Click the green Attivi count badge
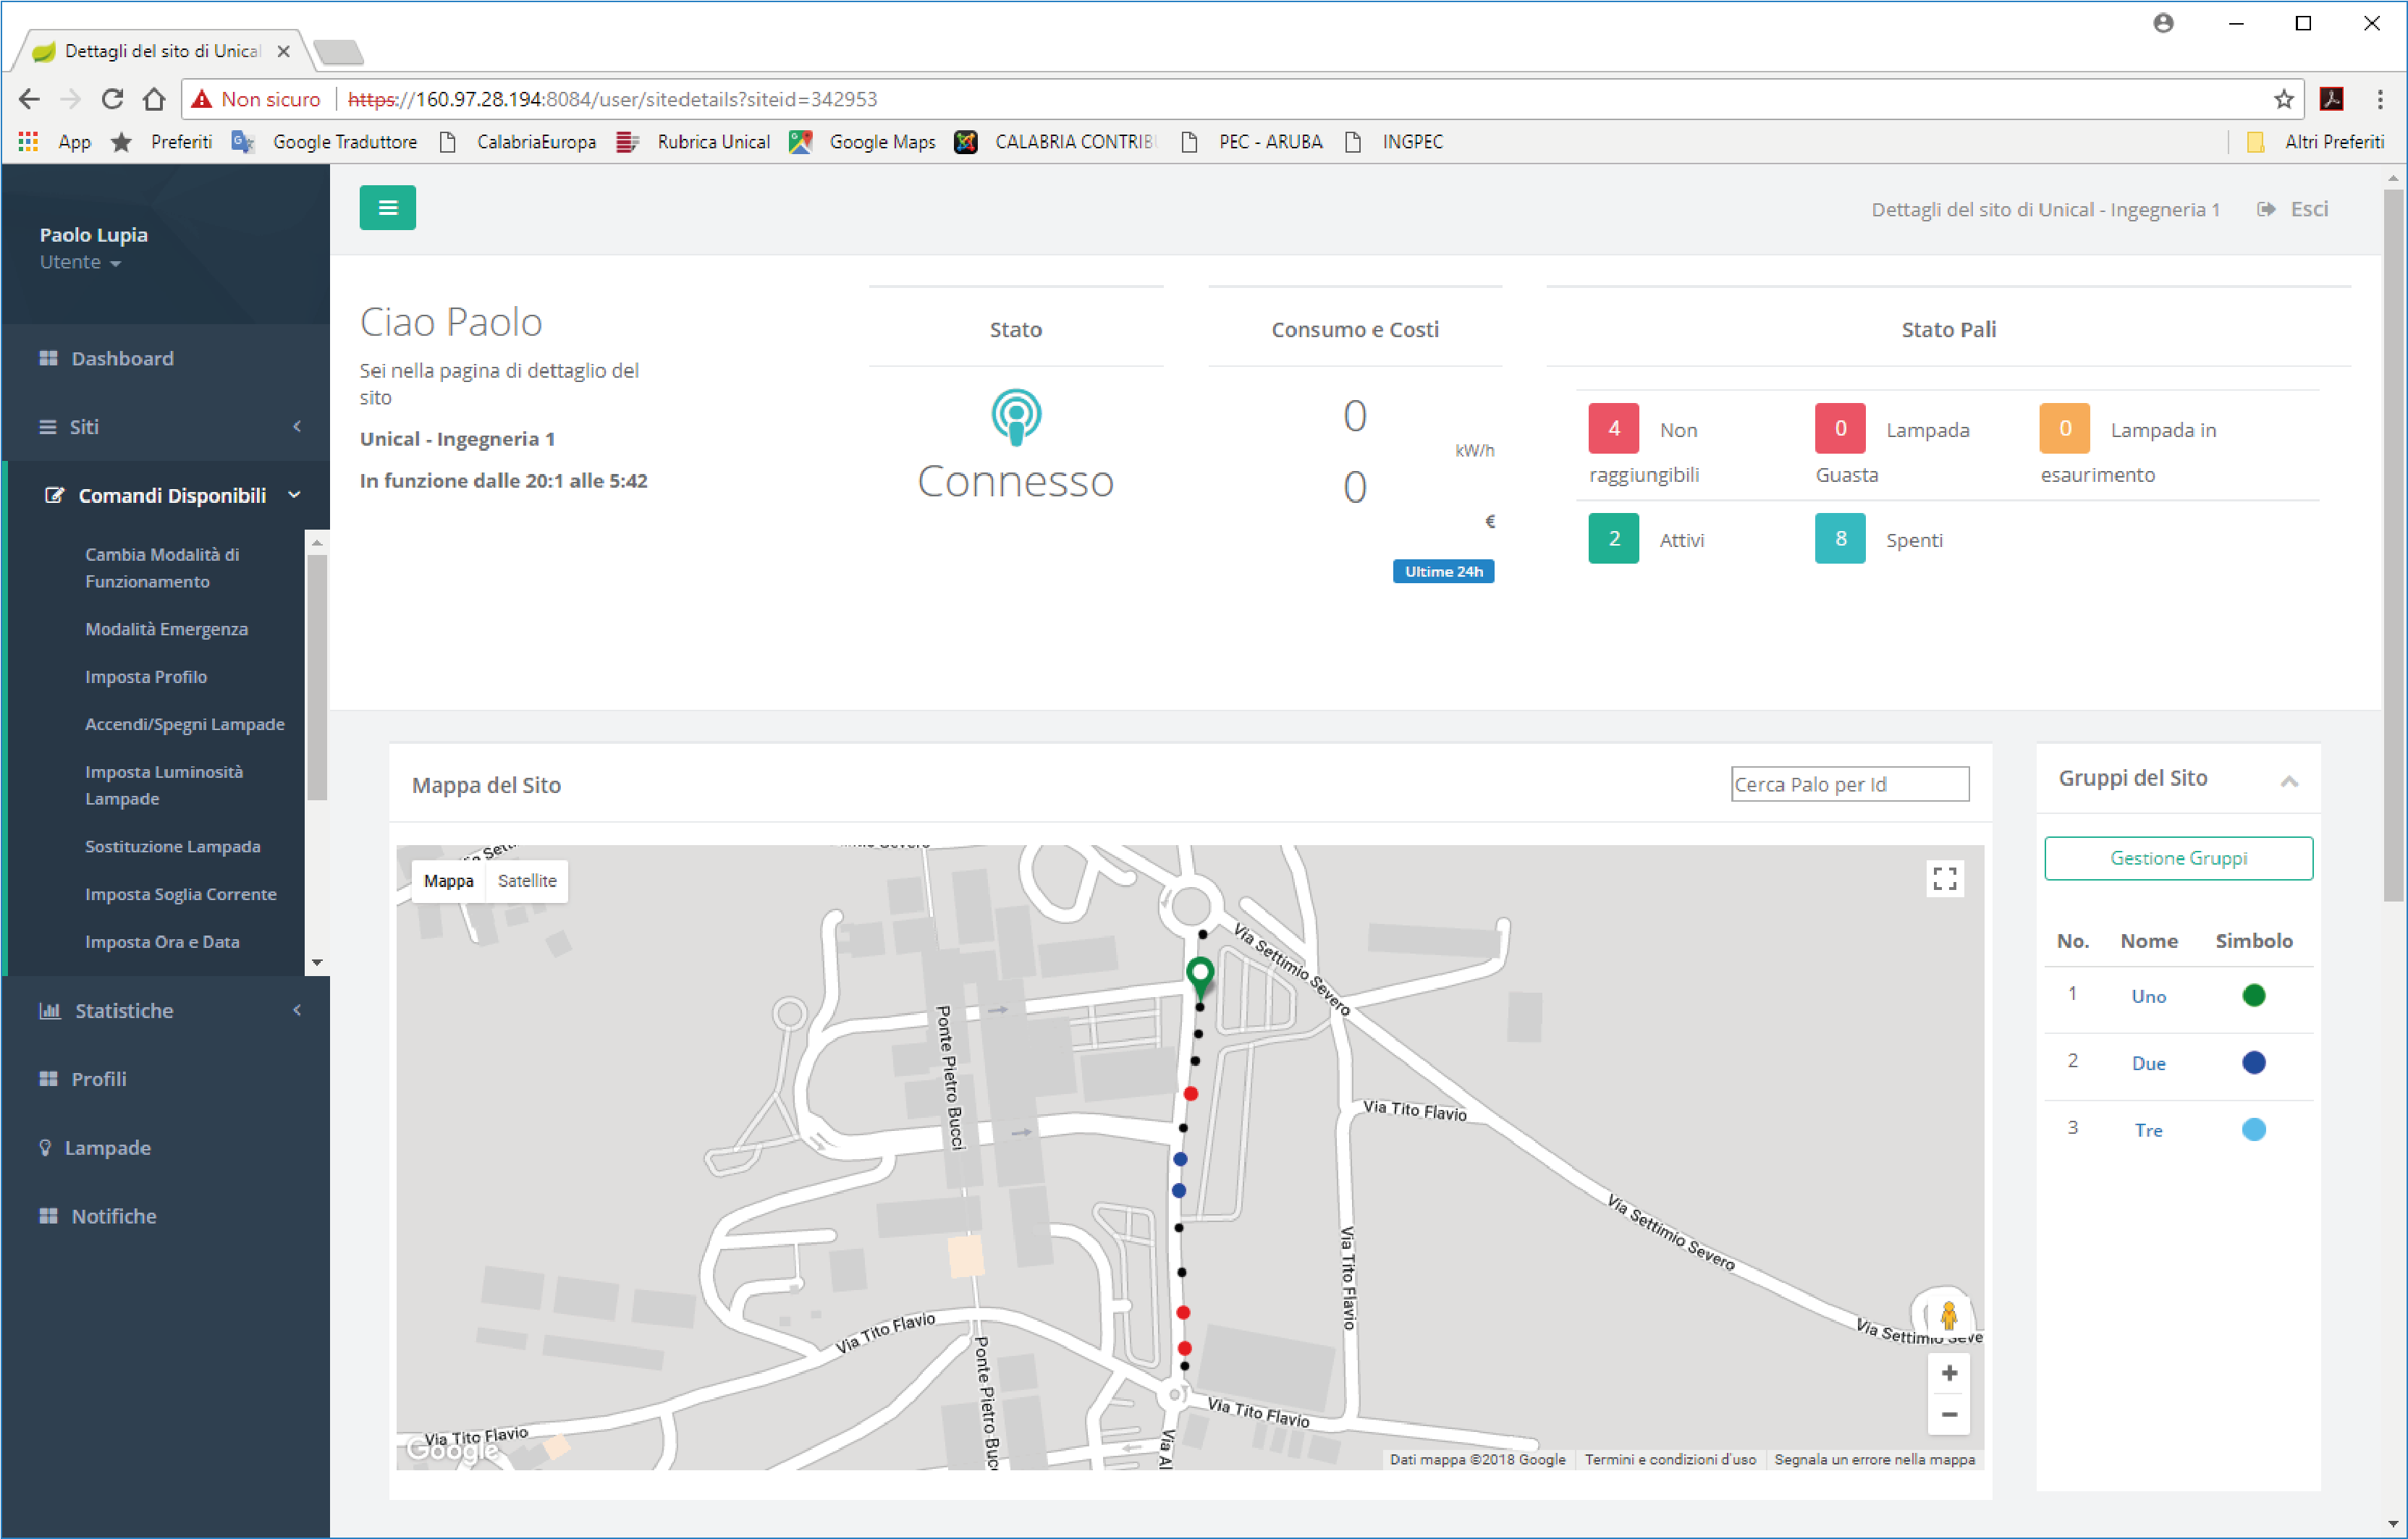2408x1539 pixels. [x=1613, y=538]
